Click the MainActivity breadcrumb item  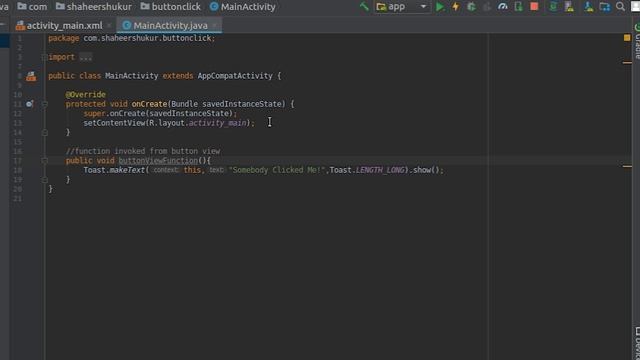tap(242, 7)
